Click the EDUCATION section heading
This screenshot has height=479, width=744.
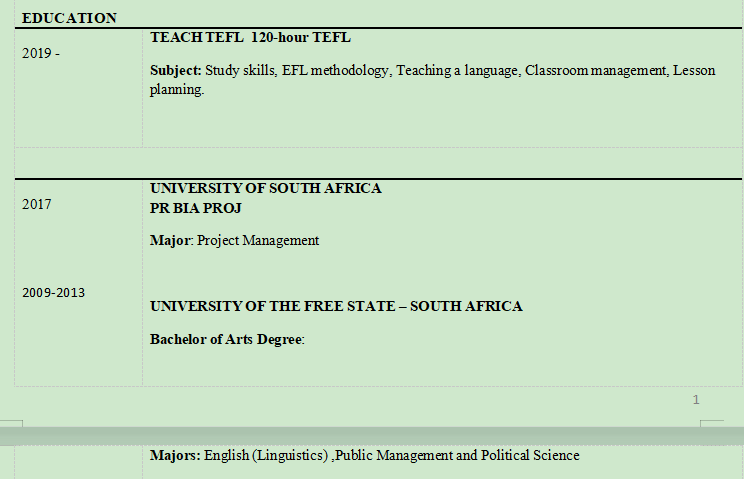69,18
